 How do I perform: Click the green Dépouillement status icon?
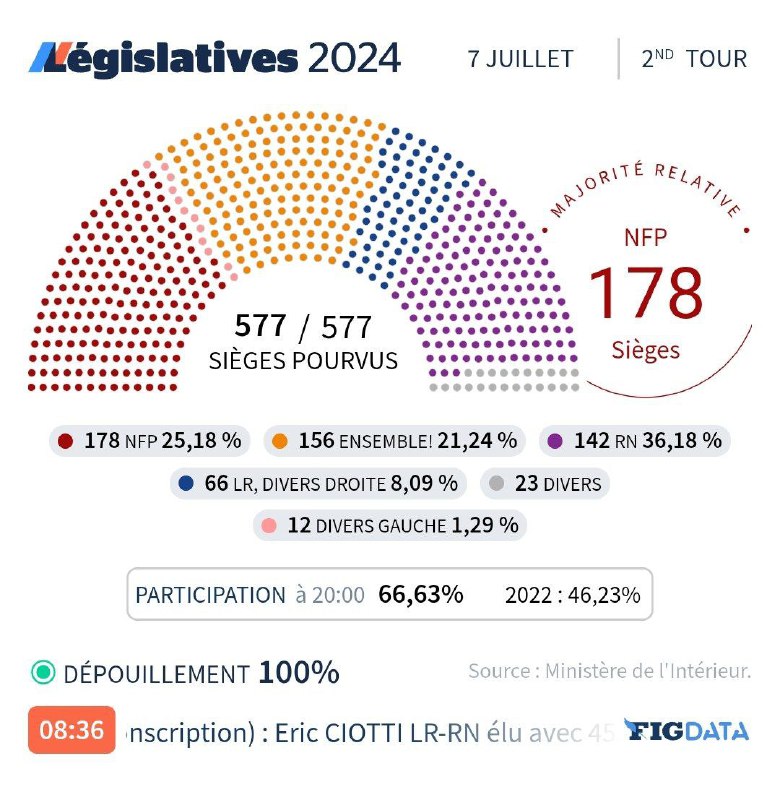coord(43,673)
